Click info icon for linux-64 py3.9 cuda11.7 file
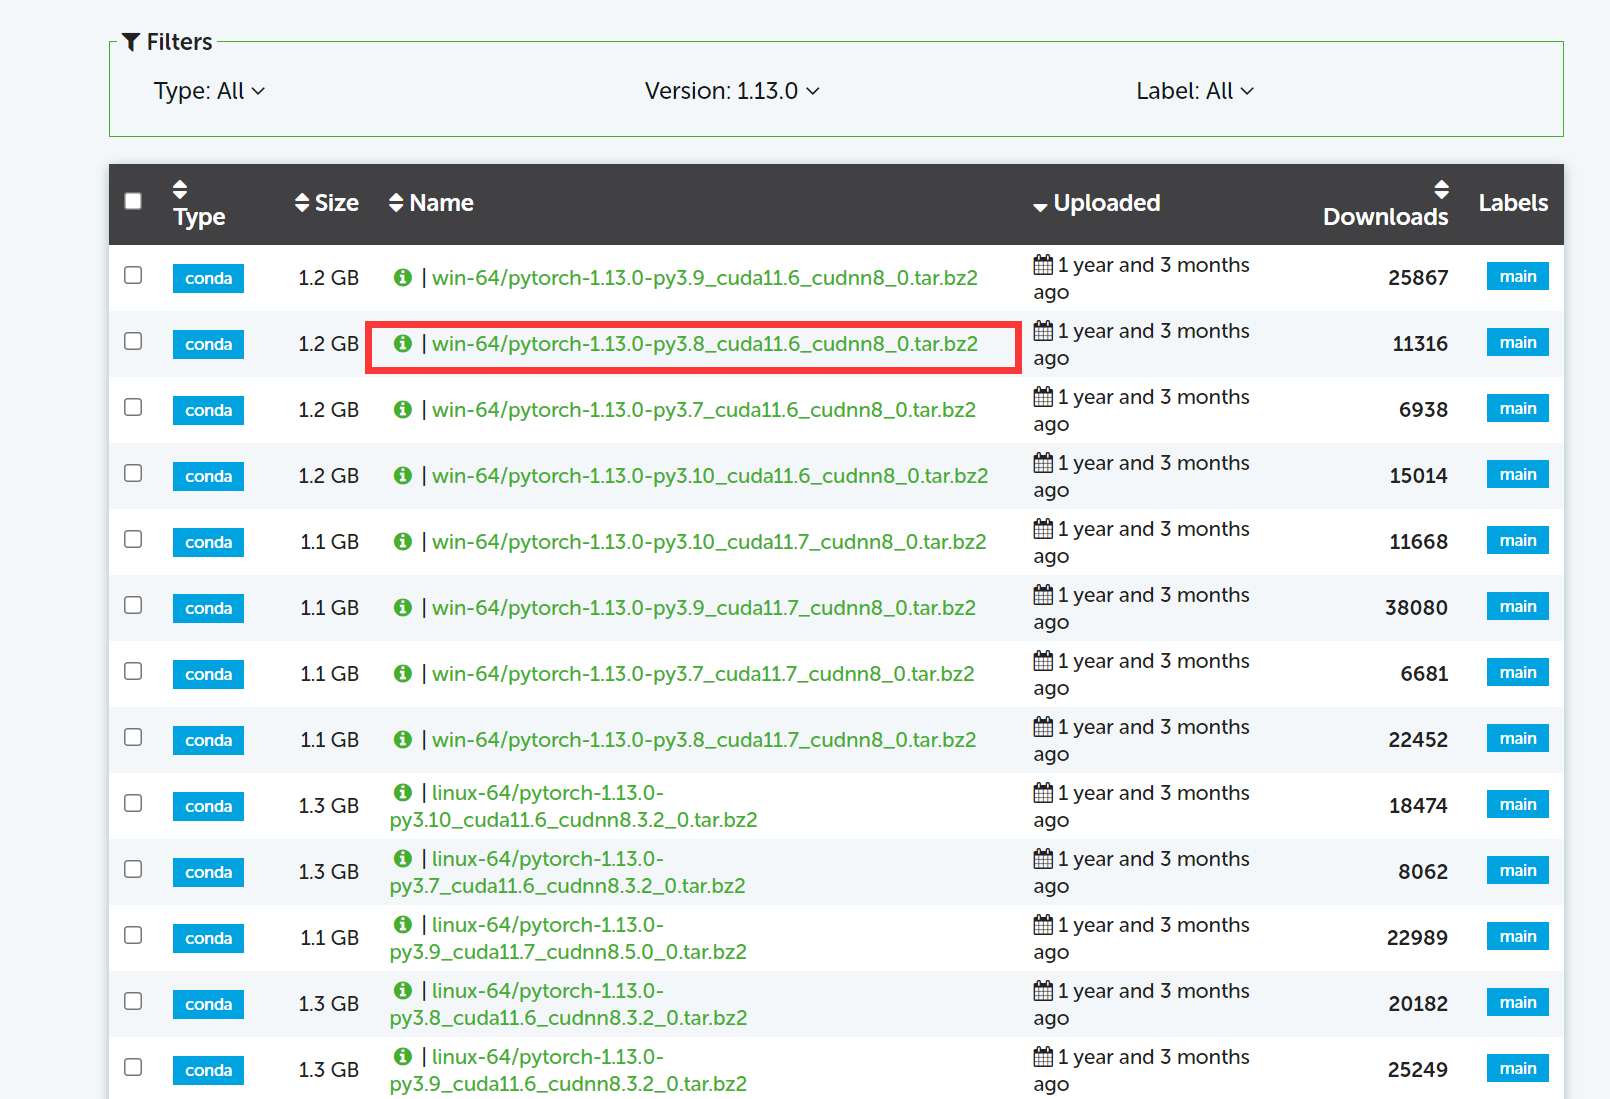 click(x=403, y=924)
